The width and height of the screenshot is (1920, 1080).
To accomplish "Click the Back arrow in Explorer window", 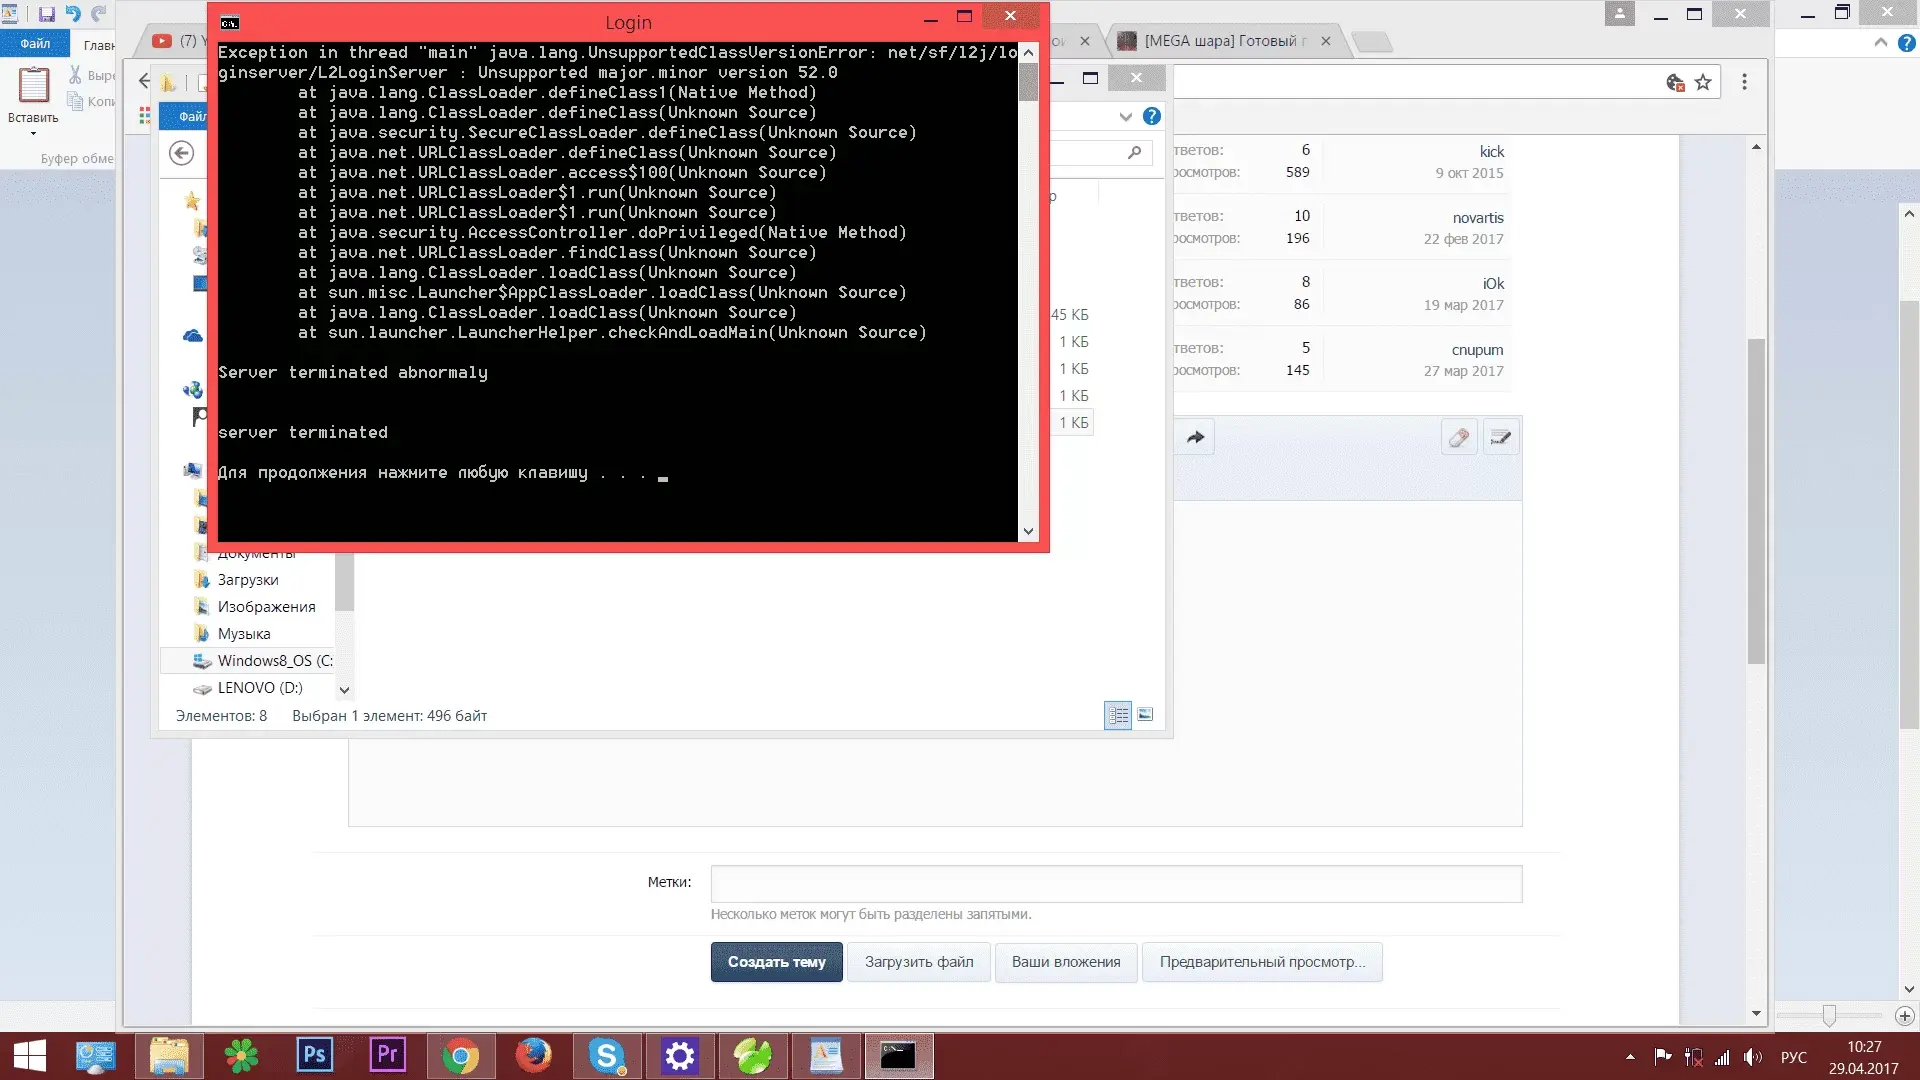I will [181, 153].
